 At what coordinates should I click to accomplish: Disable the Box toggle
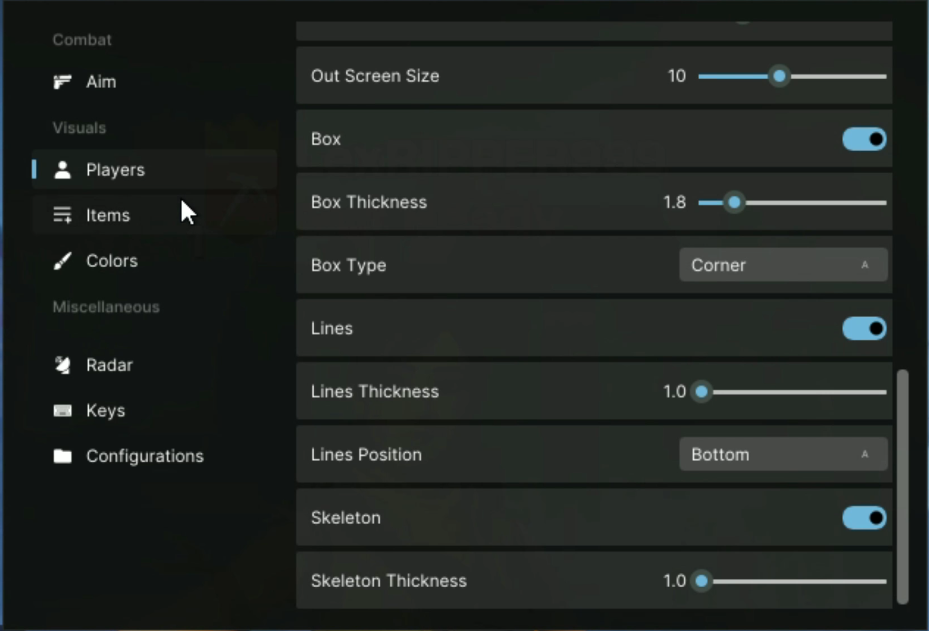click(864, 139)
